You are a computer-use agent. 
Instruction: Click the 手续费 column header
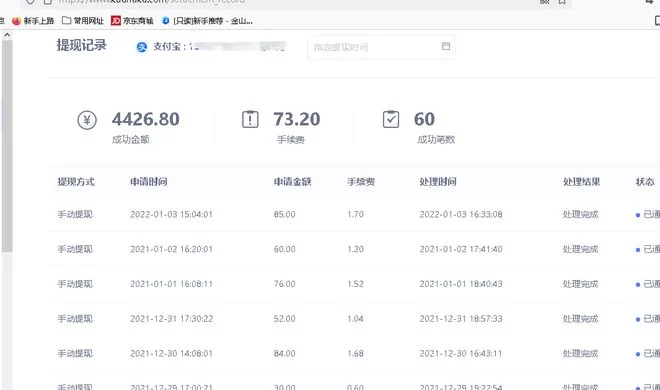[x=361, y=182]
